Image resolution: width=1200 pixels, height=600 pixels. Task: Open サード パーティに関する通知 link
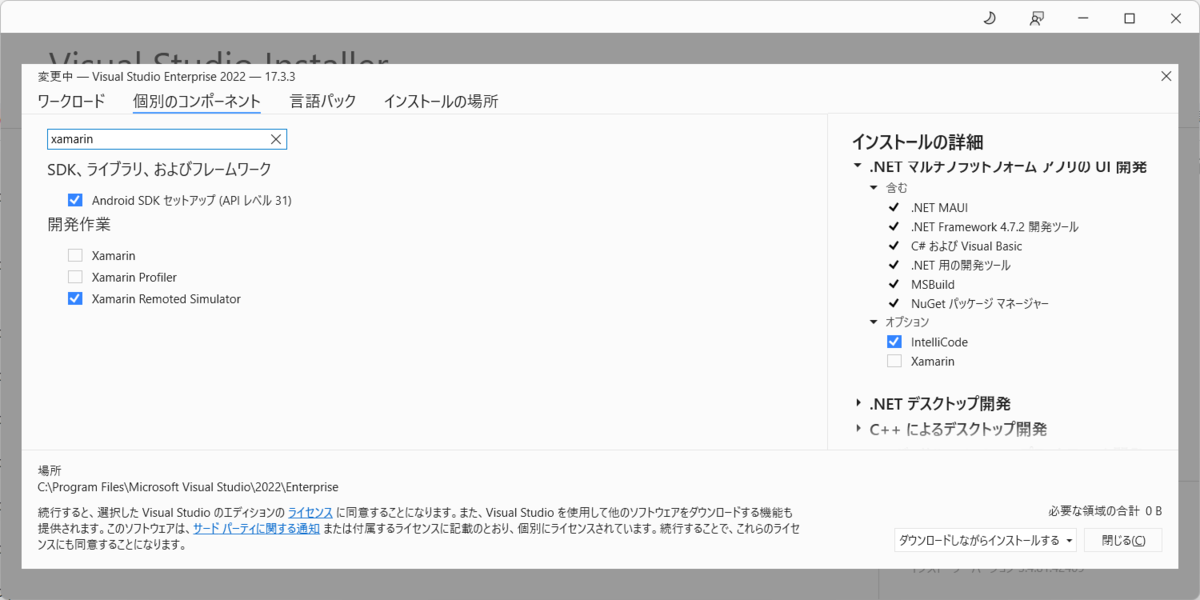256,528
